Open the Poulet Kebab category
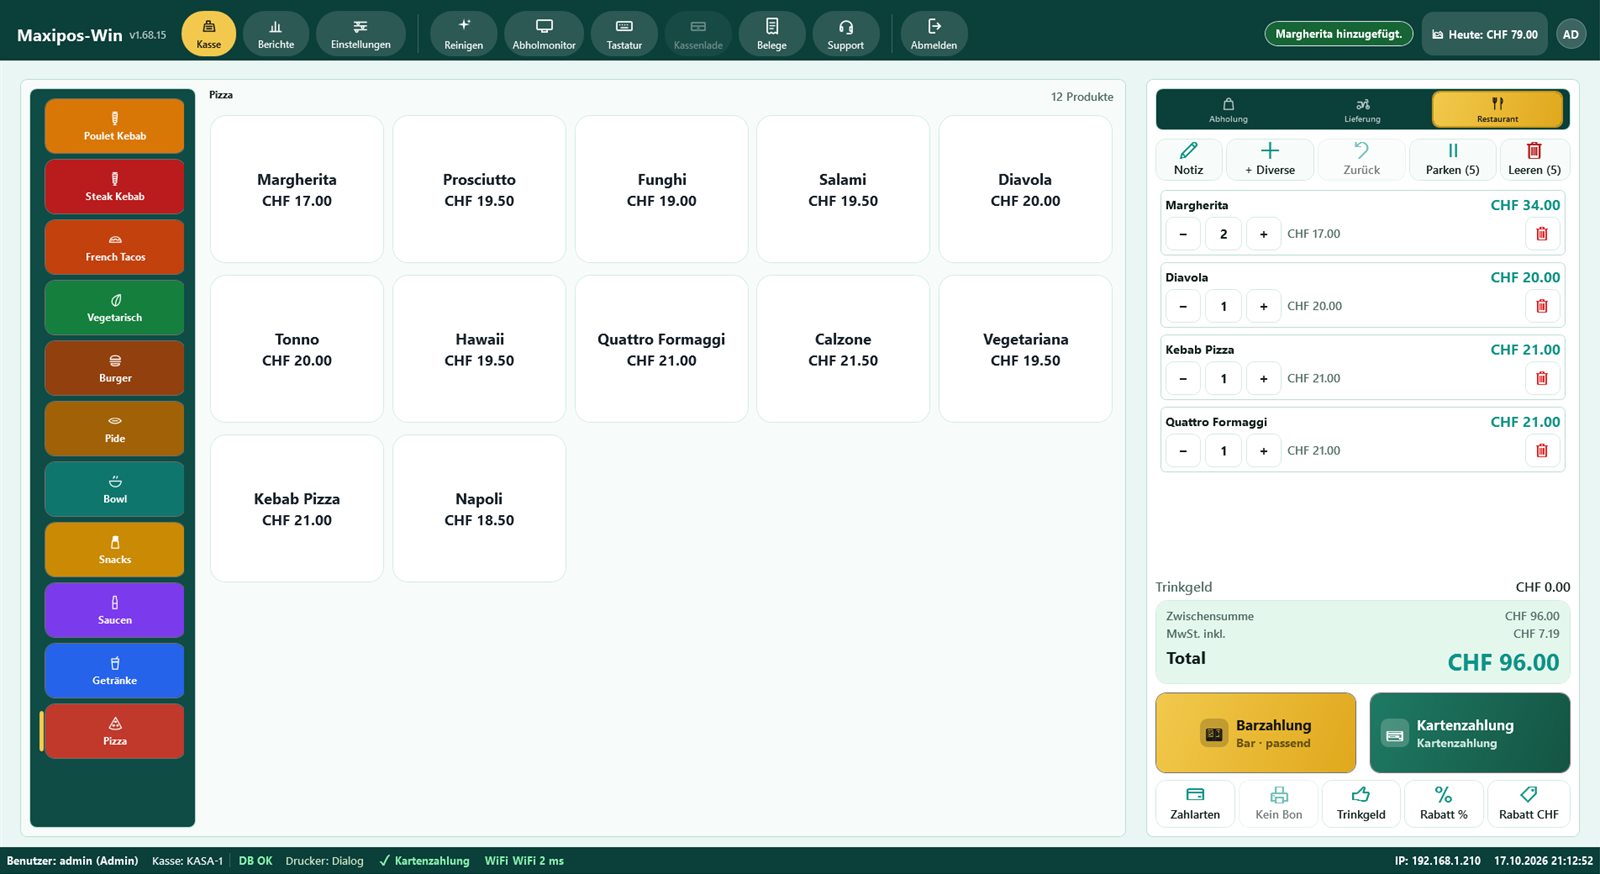This screenshot has width=1600, height=874. 115,126
